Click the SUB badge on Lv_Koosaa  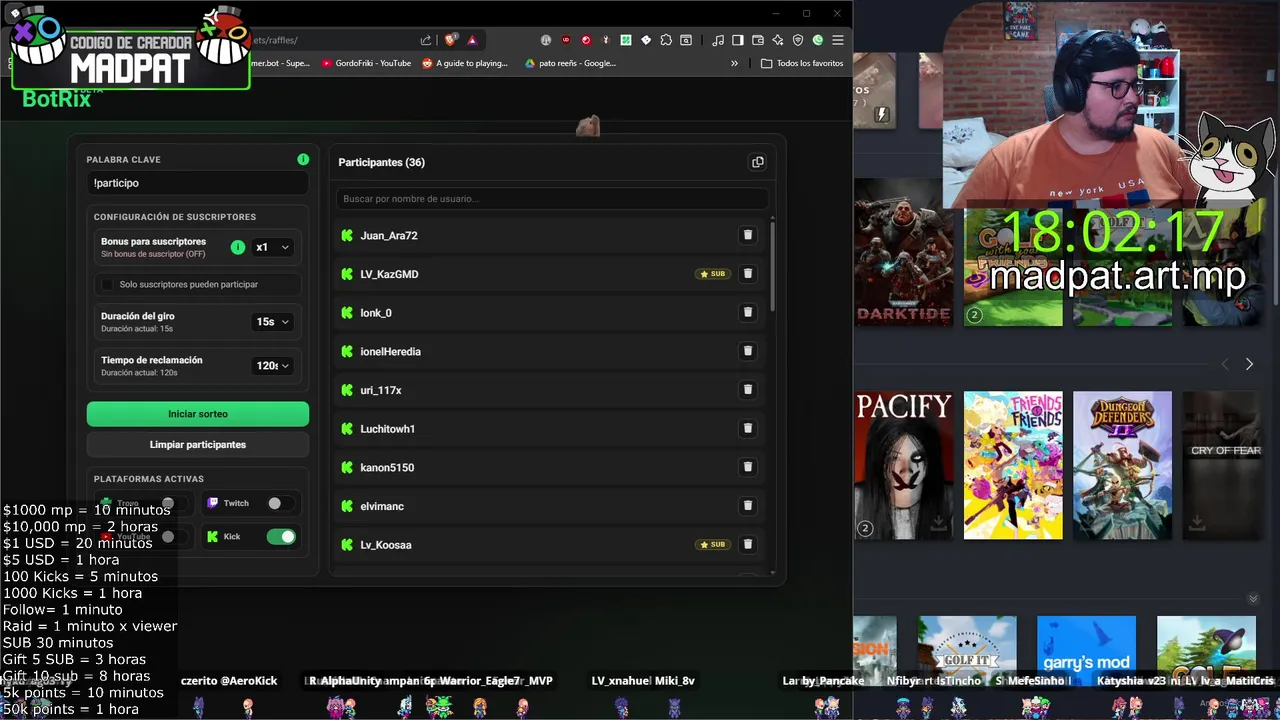pyautogui.click(x=713, y=544)
